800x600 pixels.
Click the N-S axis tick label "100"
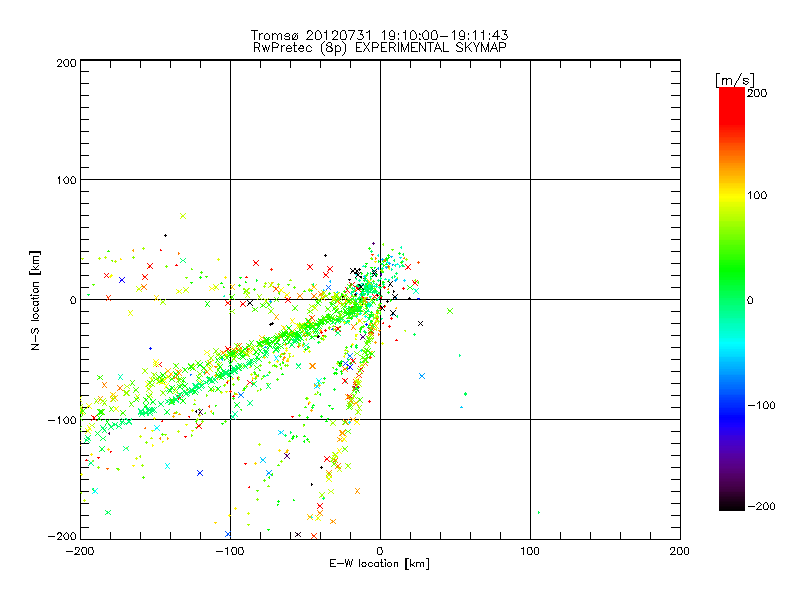pos(66,180)
